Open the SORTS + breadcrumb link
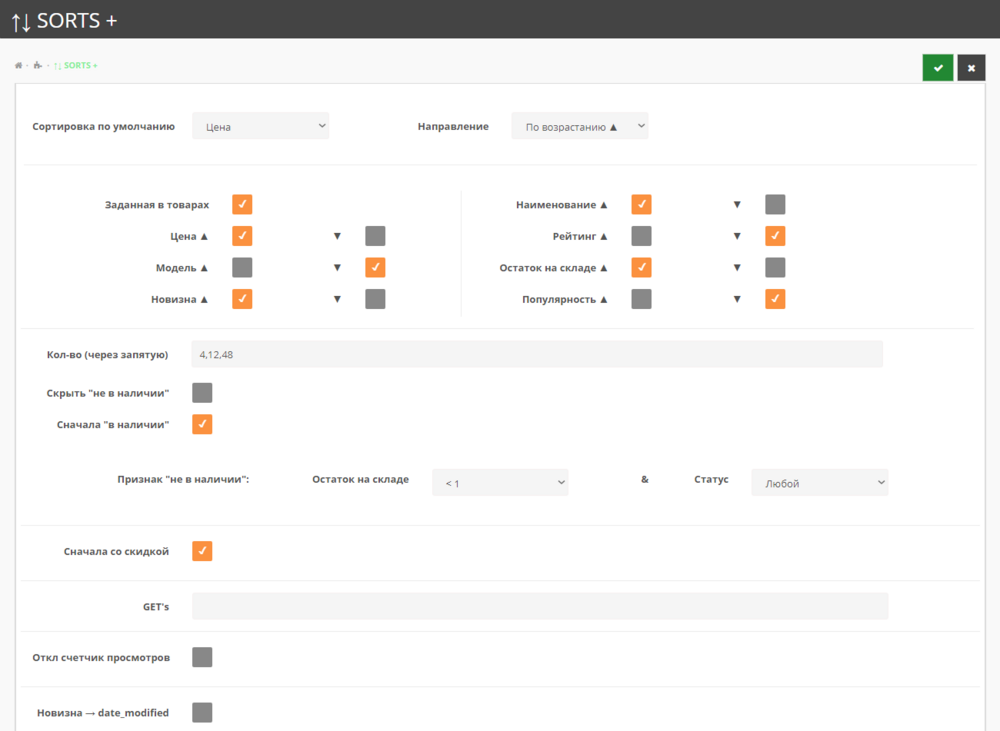Viewport: 1000px width, 731px height. point(80,66)
